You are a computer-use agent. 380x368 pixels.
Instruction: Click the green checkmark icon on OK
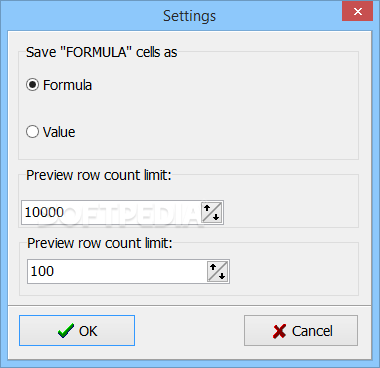(x=66, y=331)
